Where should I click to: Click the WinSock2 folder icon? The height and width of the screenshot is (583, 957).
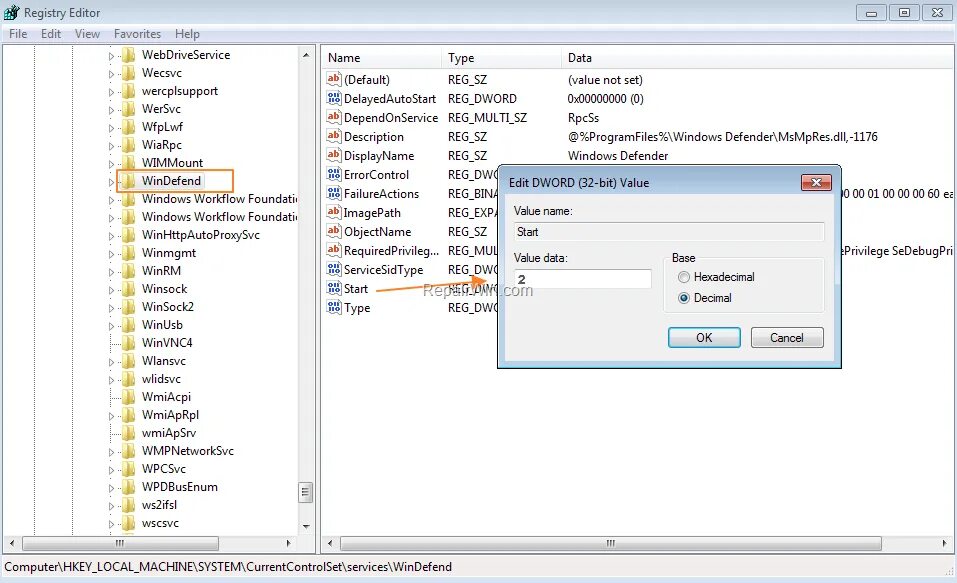[128, 307]
